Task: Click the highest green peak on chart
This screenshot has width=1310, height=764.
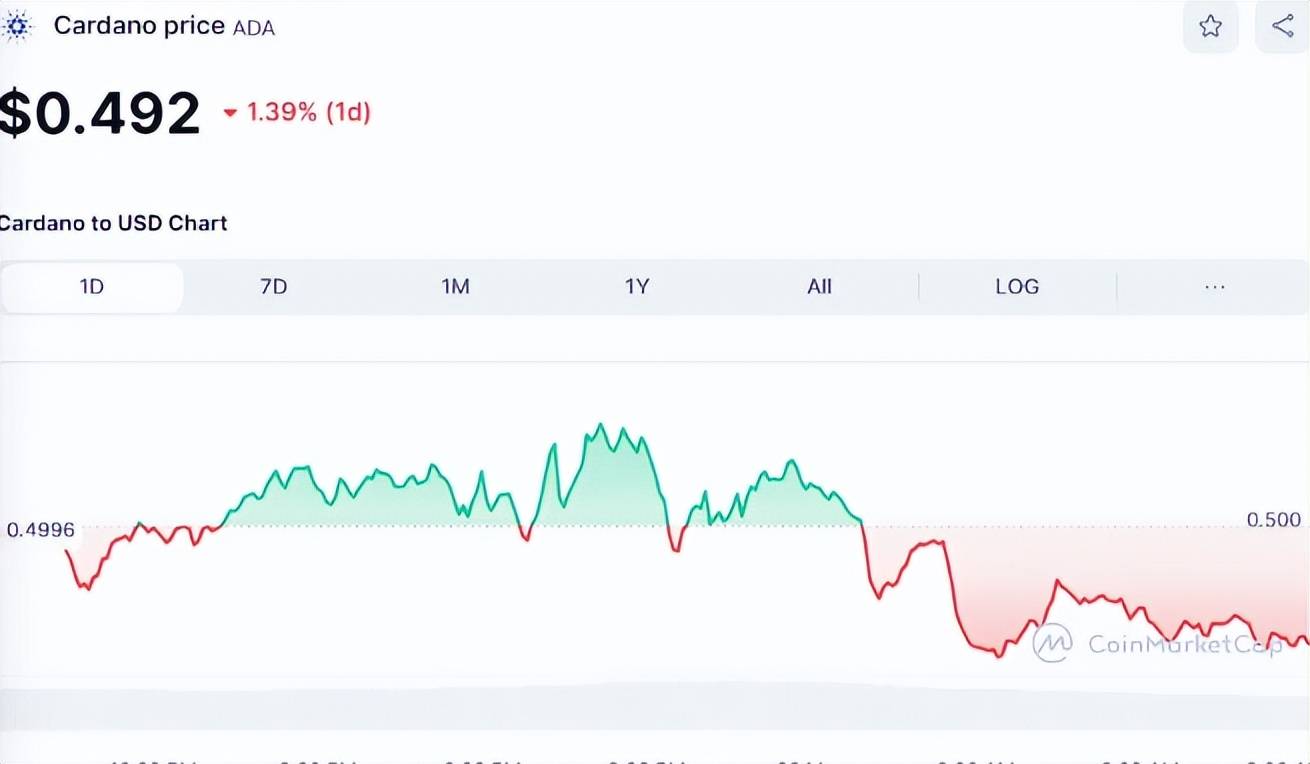Action: click(x=601, y=425)
